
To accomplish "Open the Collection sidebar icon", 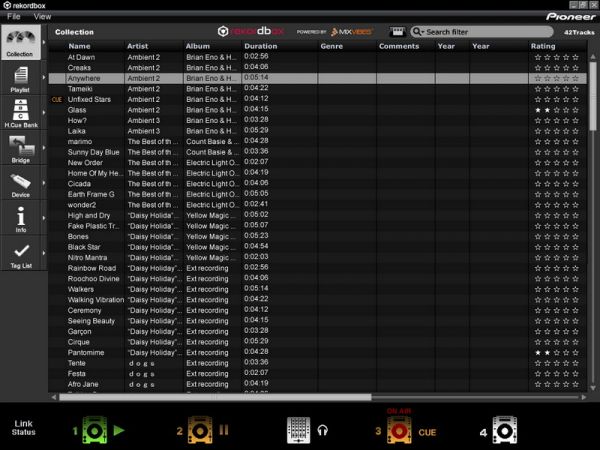I will pyautogui.click(x=21, y=42).
